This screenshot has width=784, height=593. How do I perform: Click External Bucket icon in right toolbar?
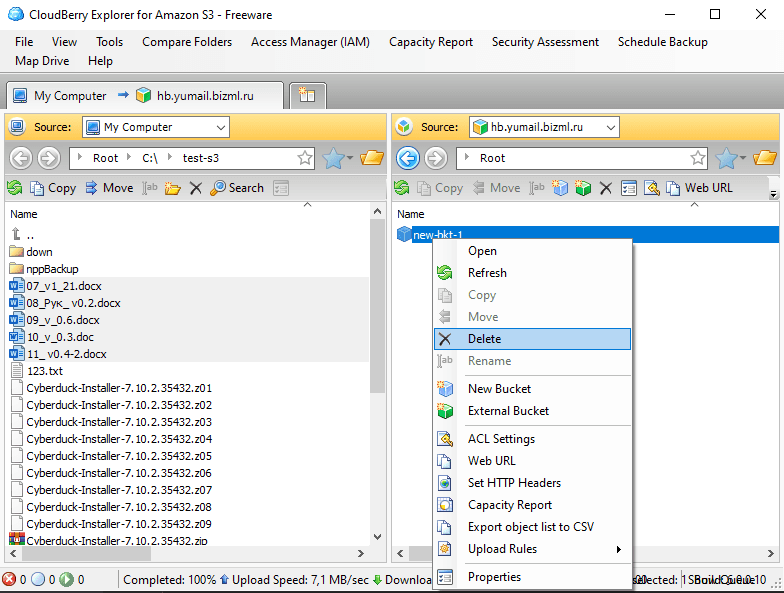click(583, 188)
